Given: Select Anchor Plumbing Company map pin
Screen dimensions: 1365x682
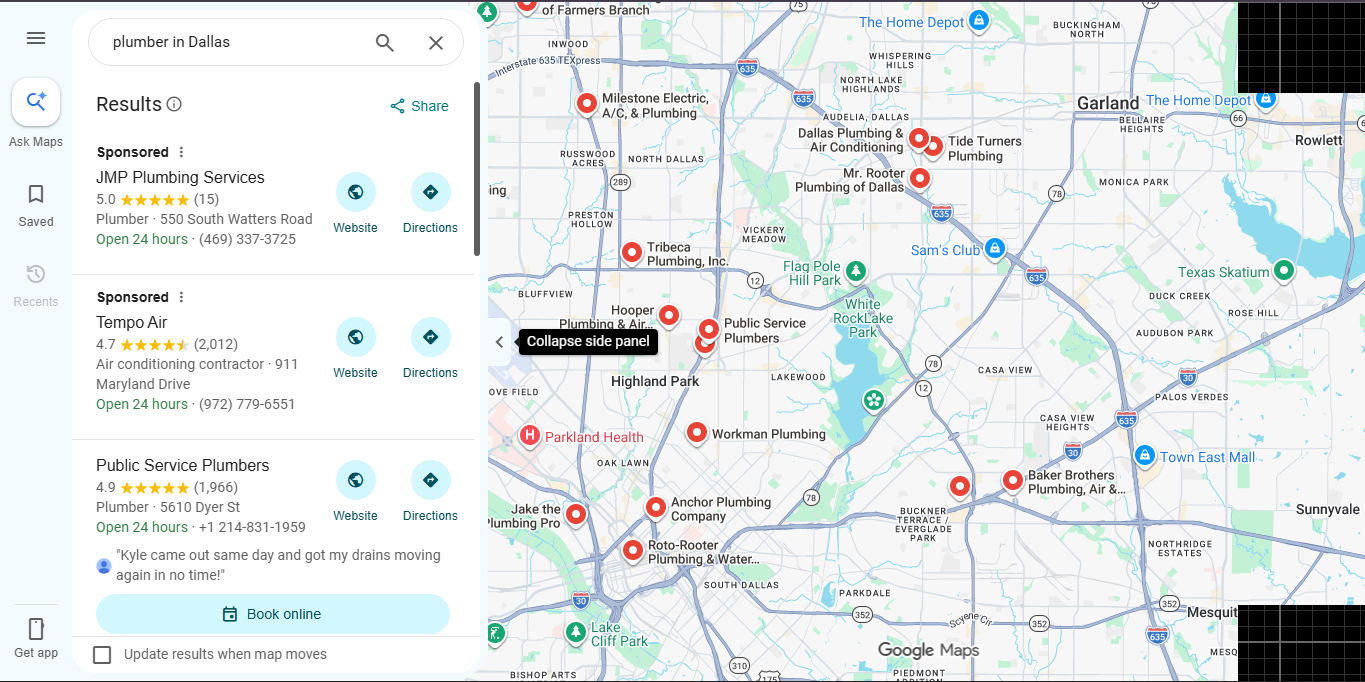Looking at the screenshot, I should [655, 507].
